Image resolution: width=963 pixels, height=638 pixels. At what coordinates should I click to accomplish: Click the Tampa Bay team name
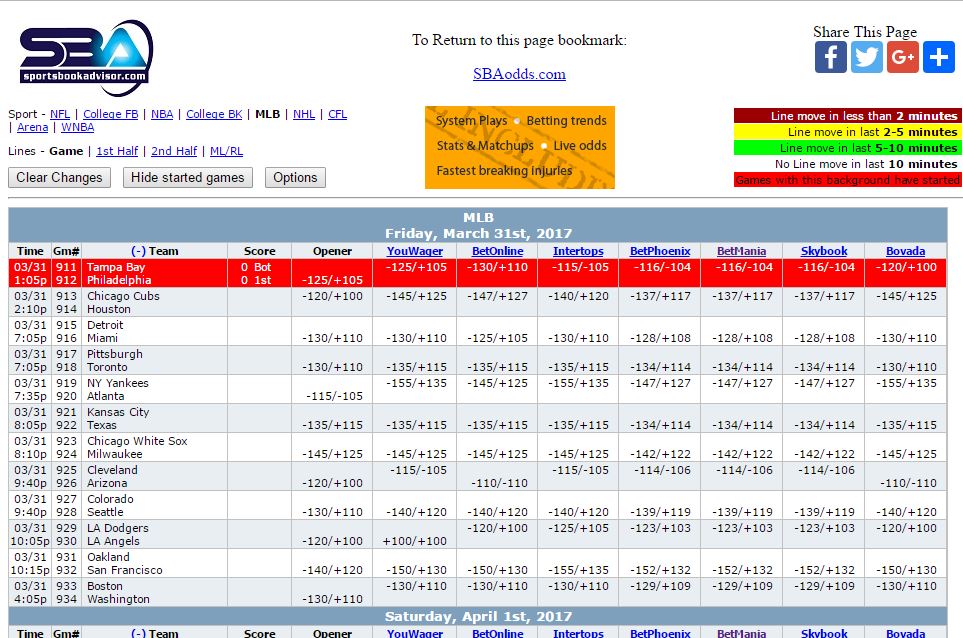pyautogui.click(x=115, y=267)
